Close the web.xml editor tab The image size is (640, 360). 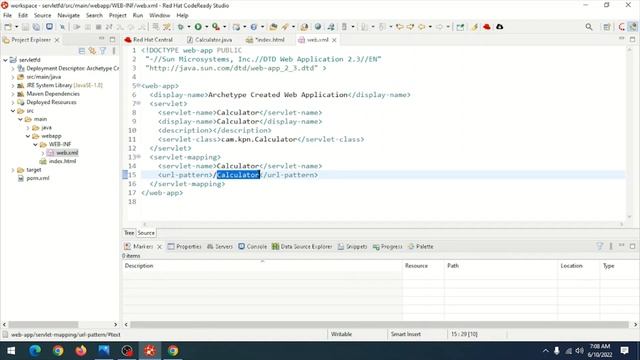click(334, 40)
